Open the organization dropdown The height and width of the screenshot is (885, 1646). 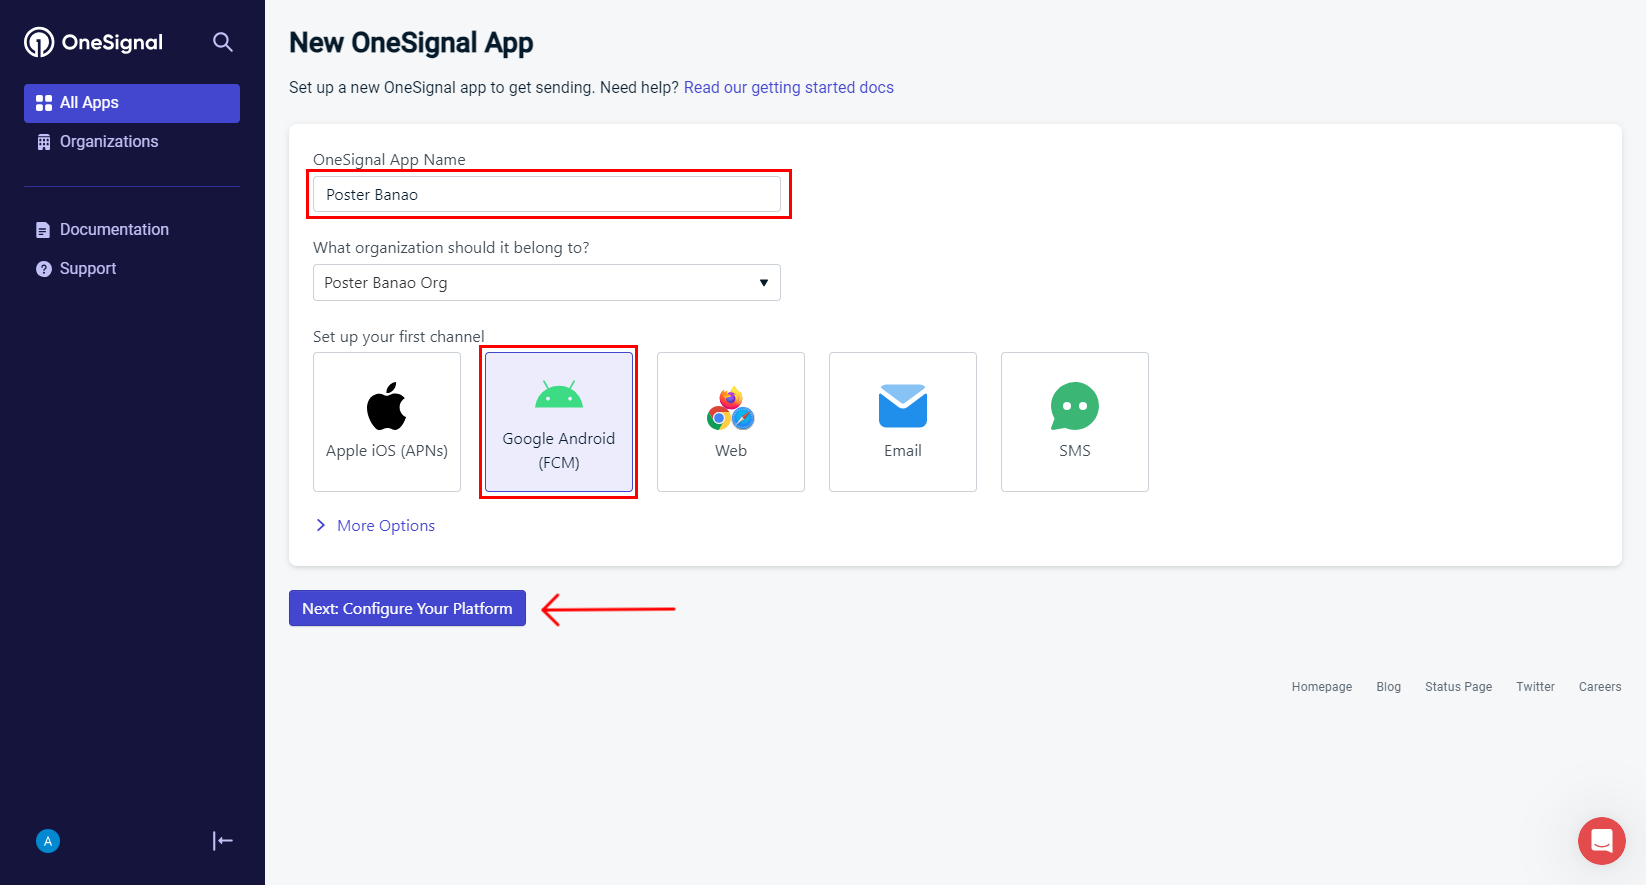(547, 282)
